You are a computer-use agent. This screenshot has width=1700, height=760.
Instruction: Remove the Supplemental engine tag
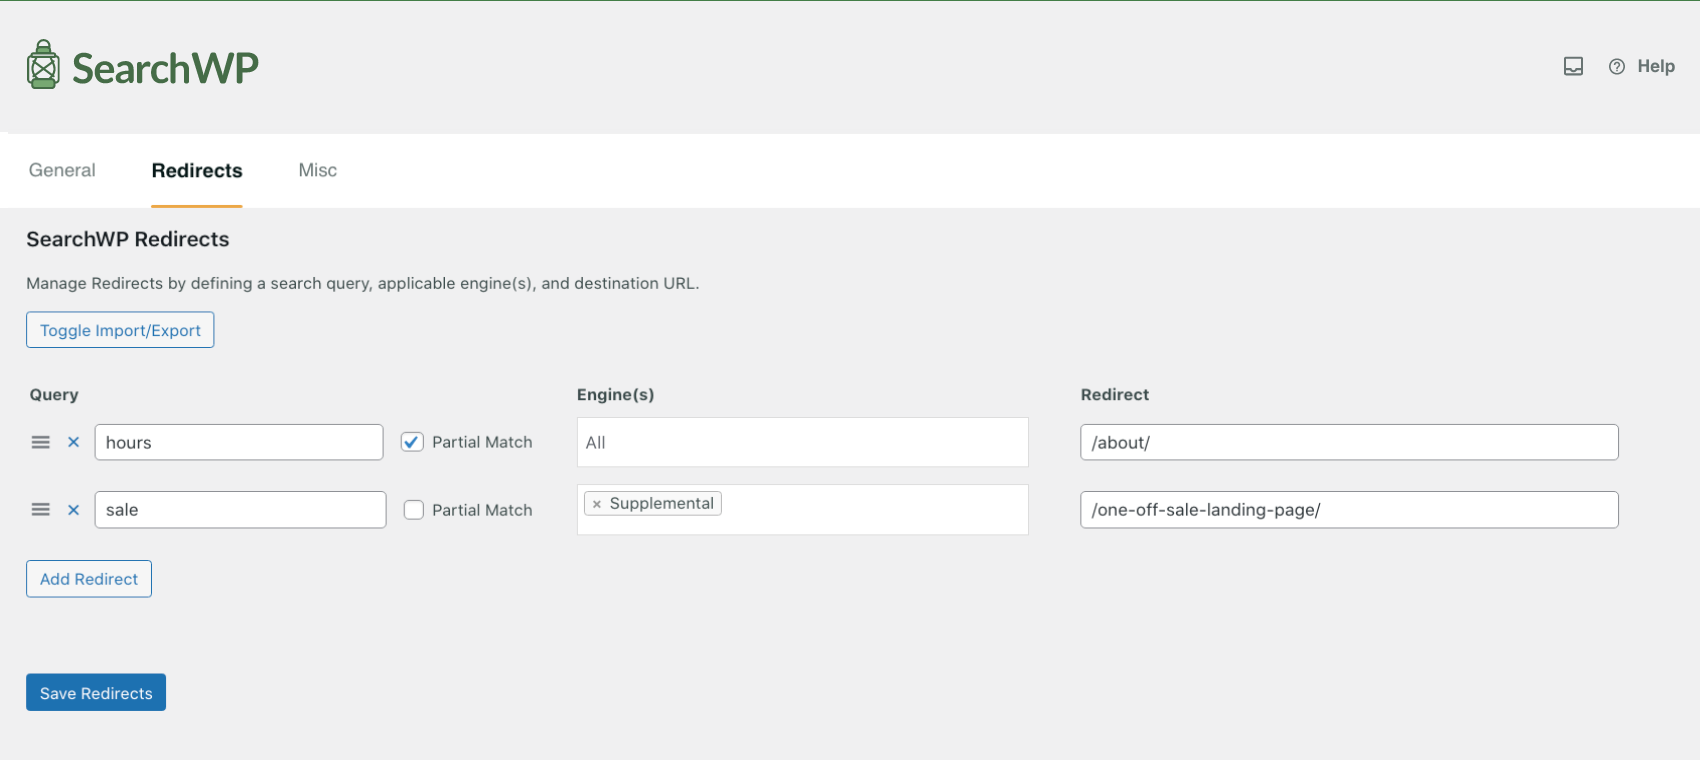[597, 504]
